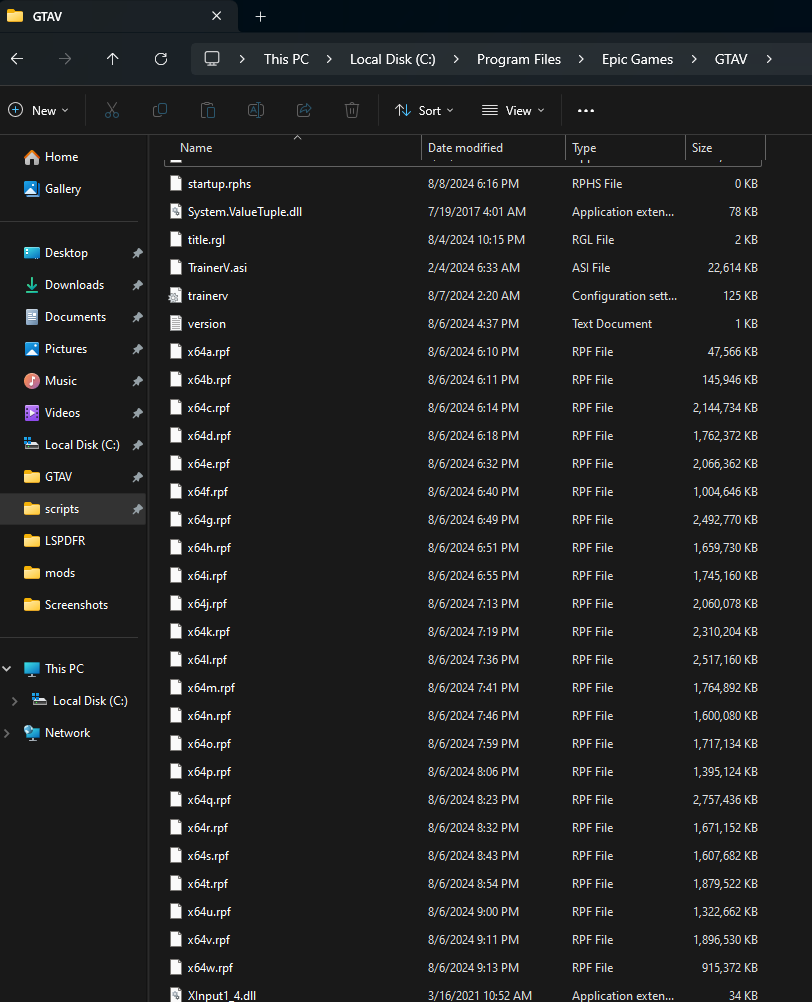
Task: Click the Delete trash can icon
Action: [x=352, y=110]
